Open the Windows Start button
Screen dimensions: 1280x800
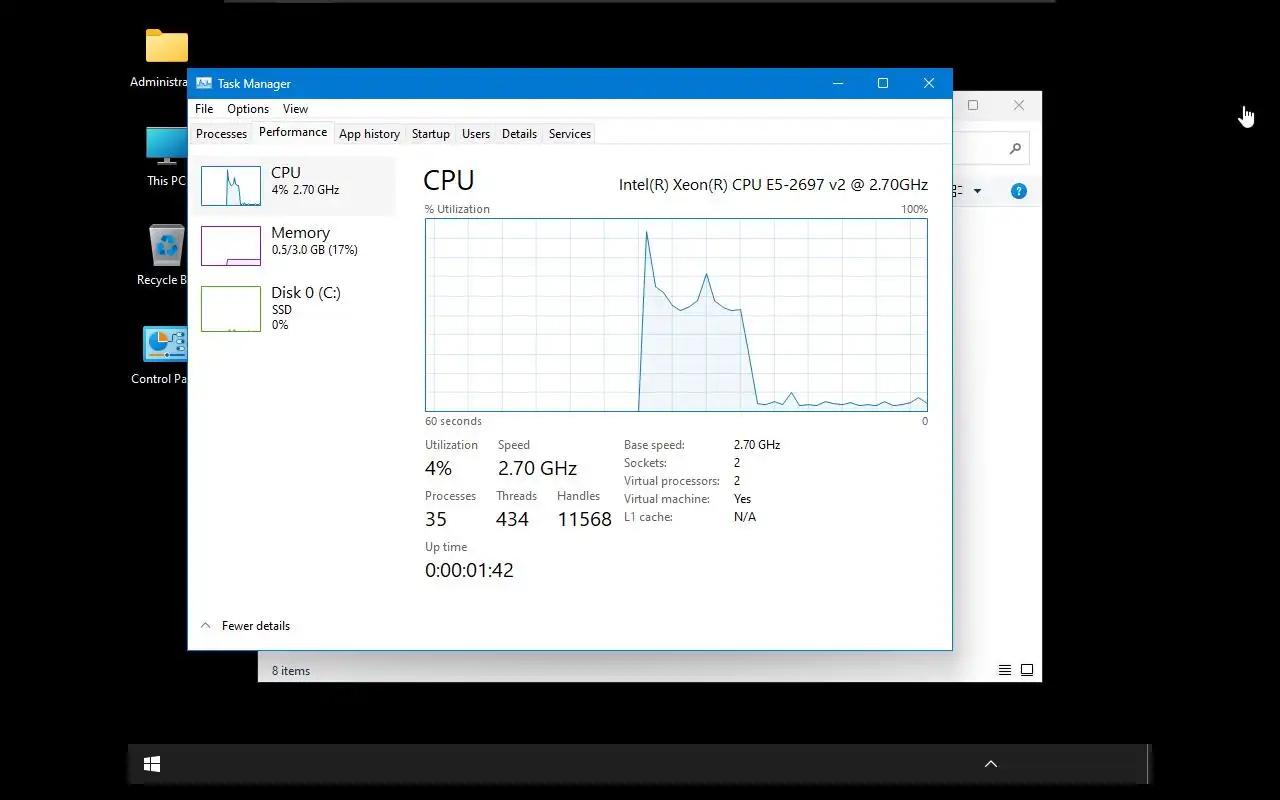point(152,764)
